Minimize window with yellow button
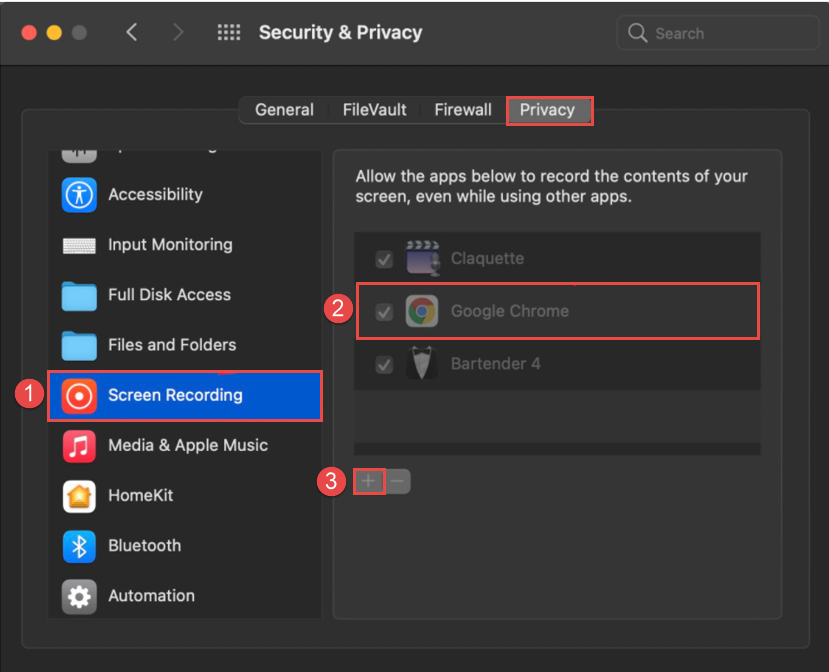This screenshot has height=672, width=829. pos(54,33)
